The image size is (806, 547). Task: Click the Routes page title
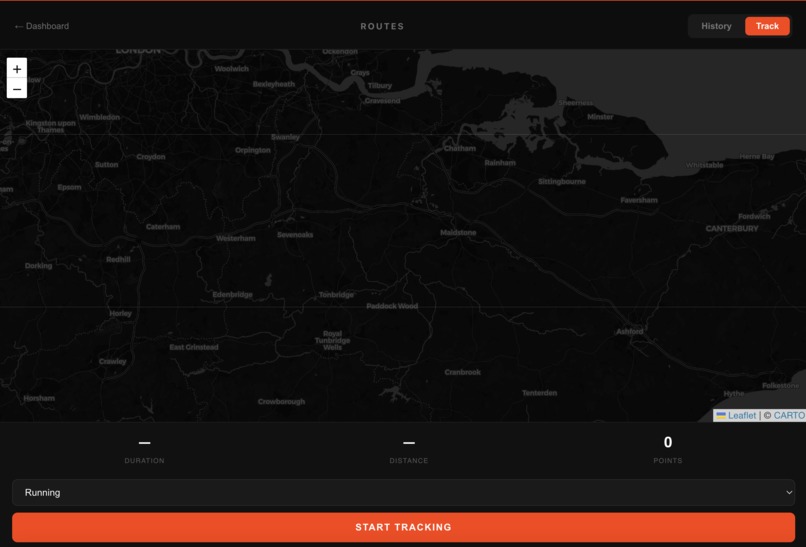point(382,26)
